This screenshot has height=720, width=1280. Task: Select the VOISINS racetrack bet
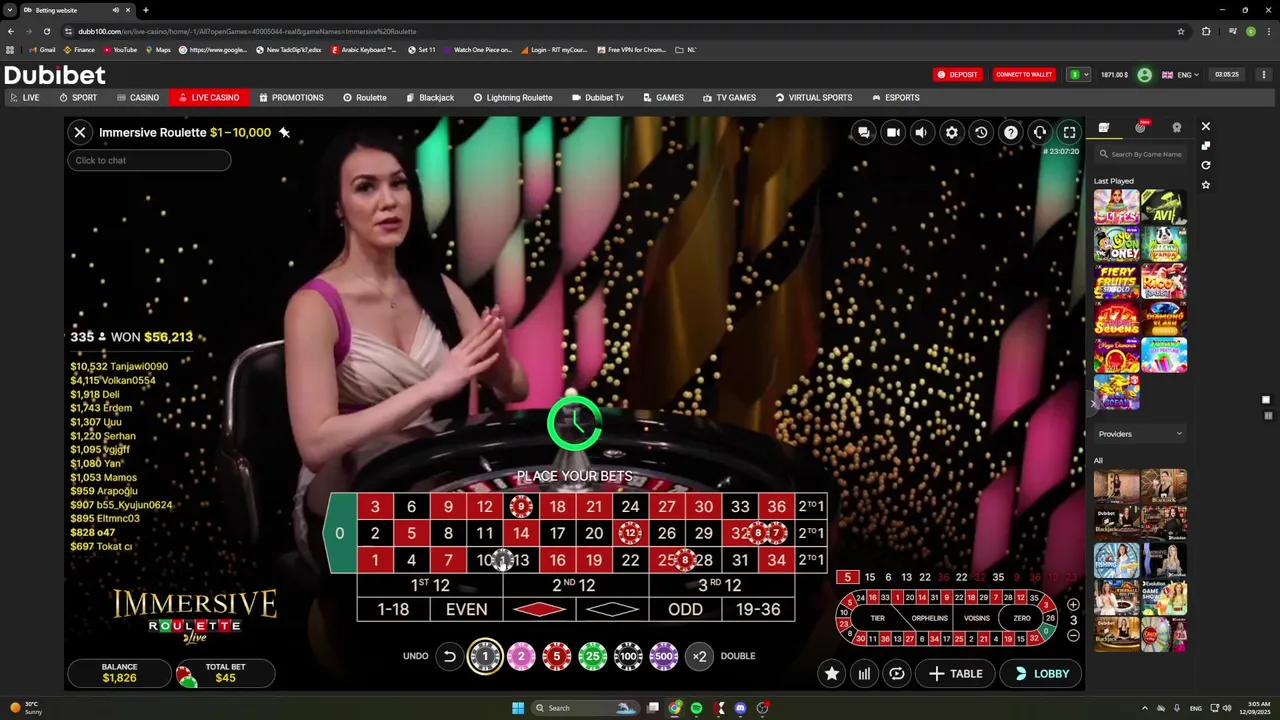click(976, 618)
